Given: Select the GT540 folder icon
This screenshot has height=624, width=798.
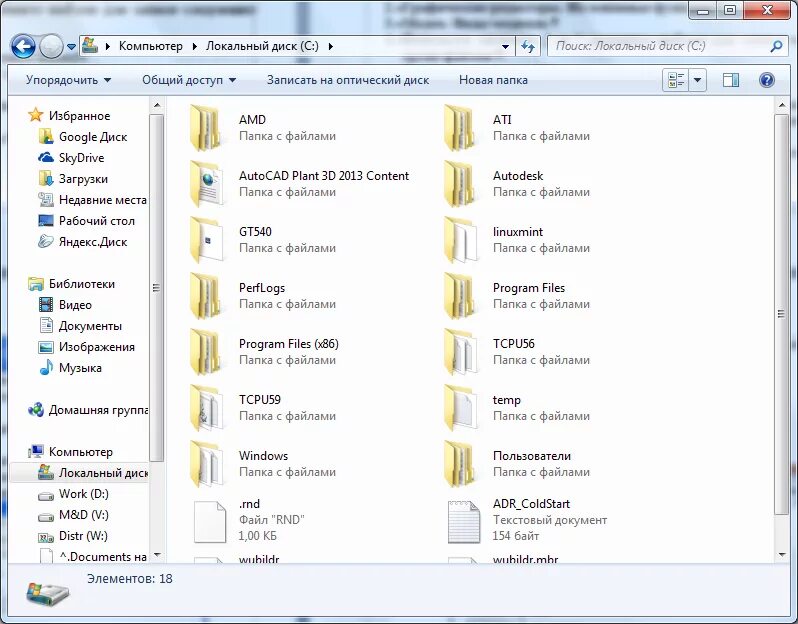Looking at the screenshot, I should (x=207, y=240).
